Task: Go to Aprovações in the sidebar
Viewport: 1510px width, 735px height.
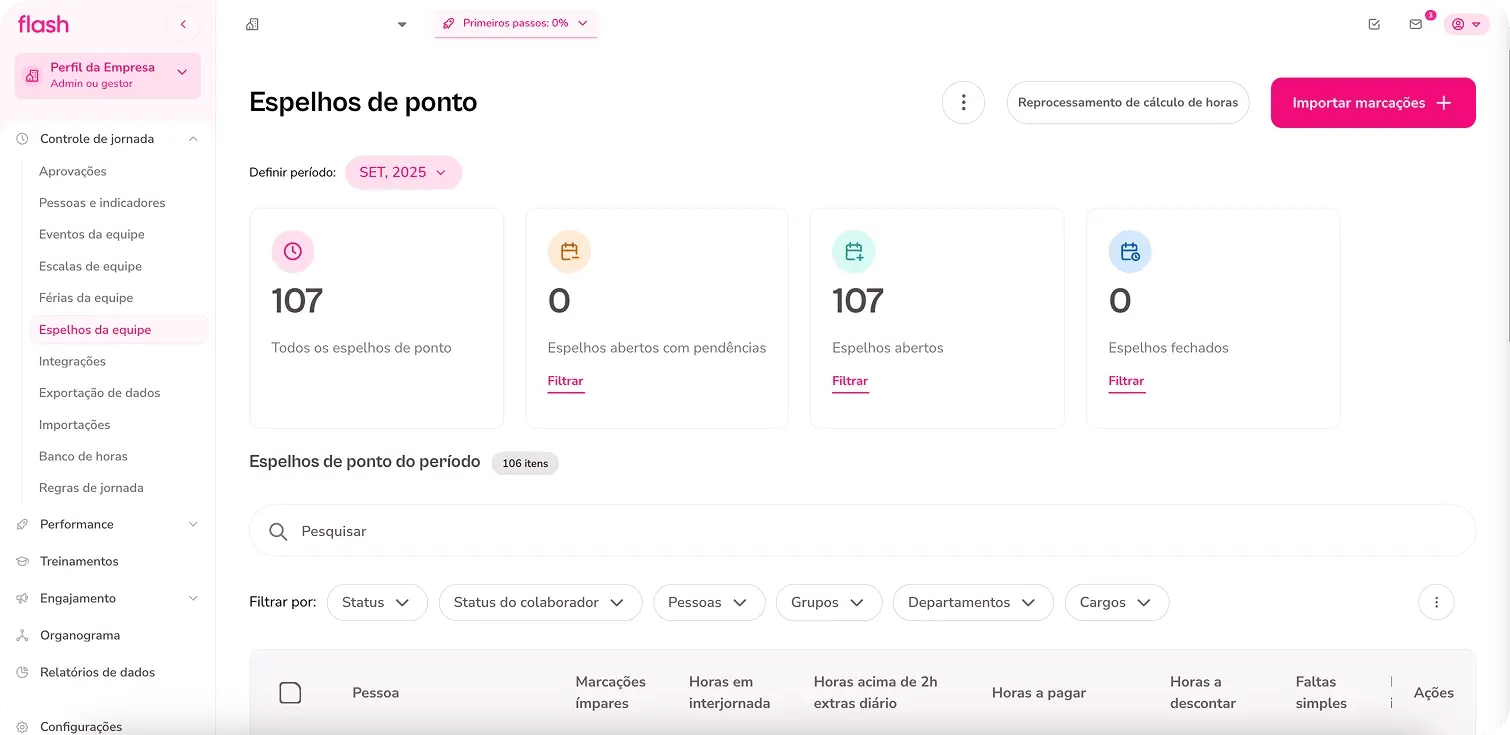Action: [x=72, y=171]
